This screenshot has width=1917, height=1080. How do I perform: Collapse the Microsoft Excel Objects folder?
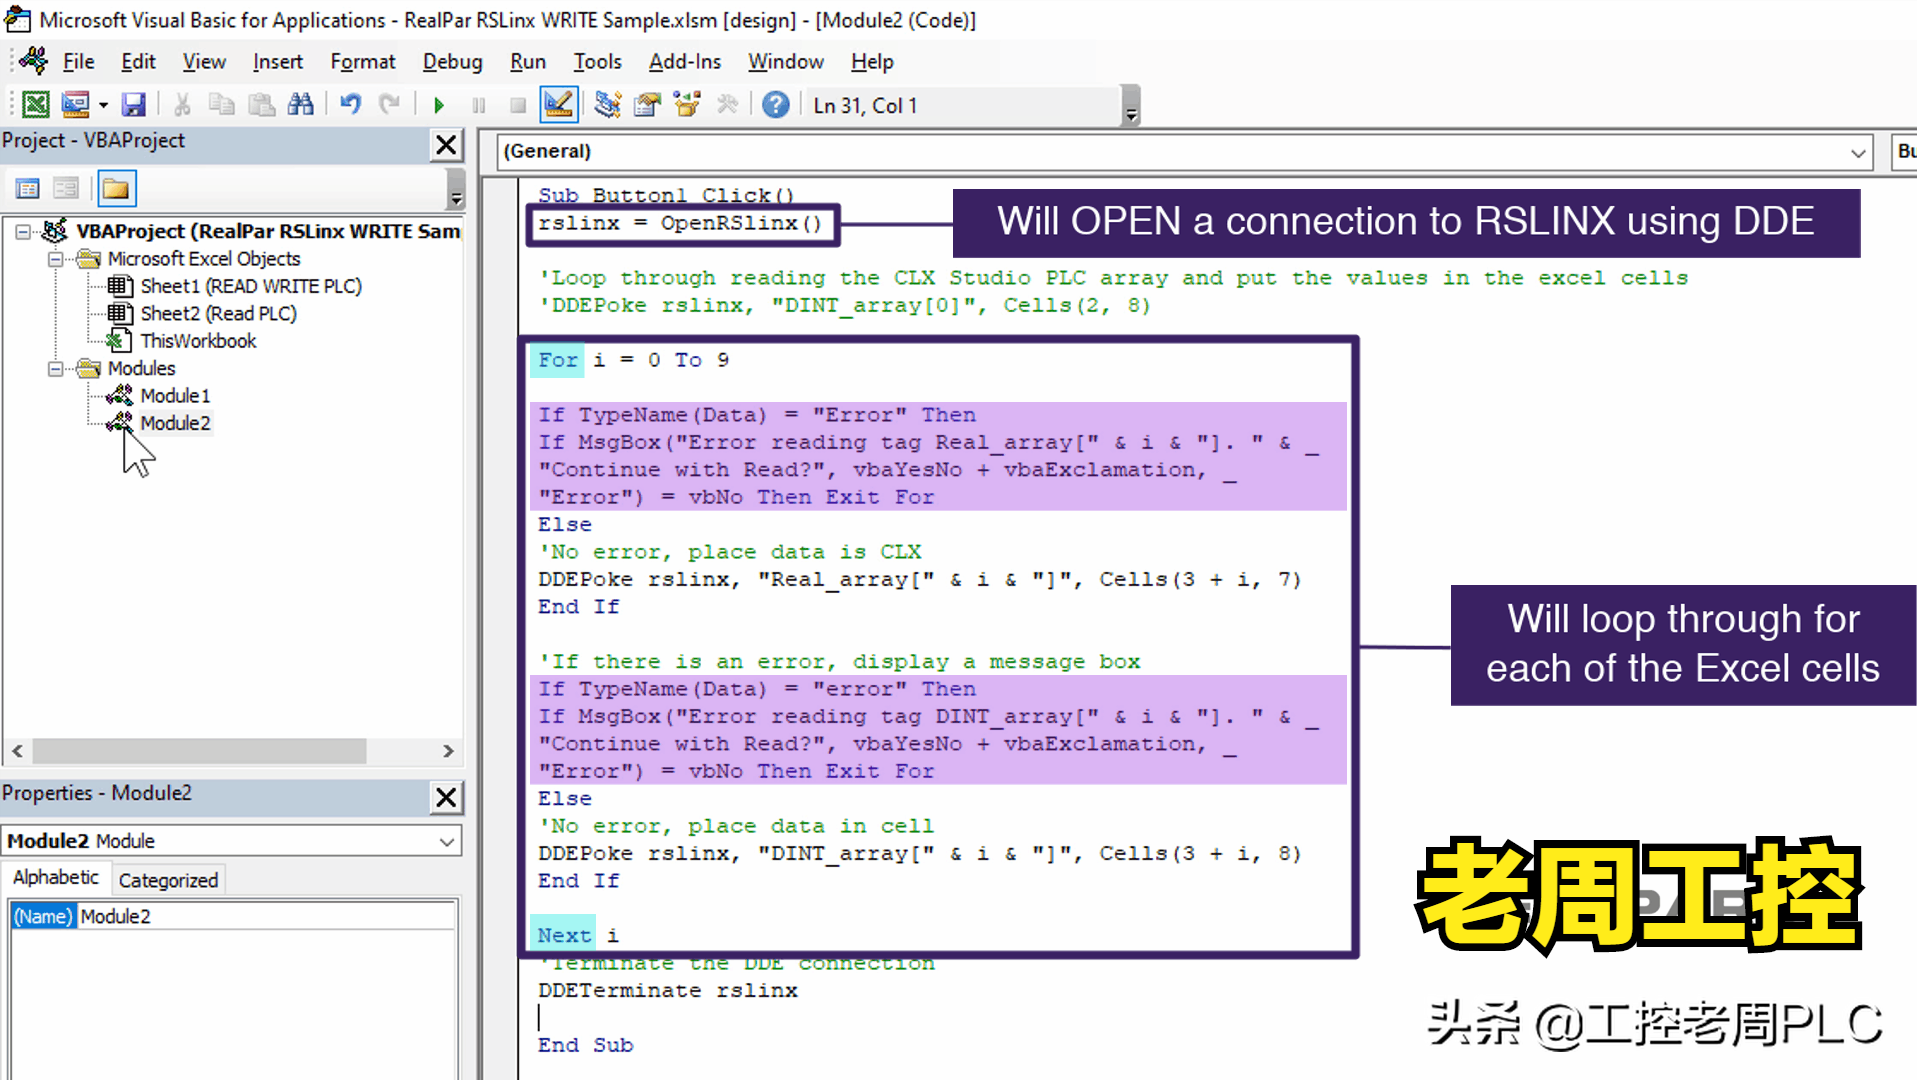click(55, 259)
